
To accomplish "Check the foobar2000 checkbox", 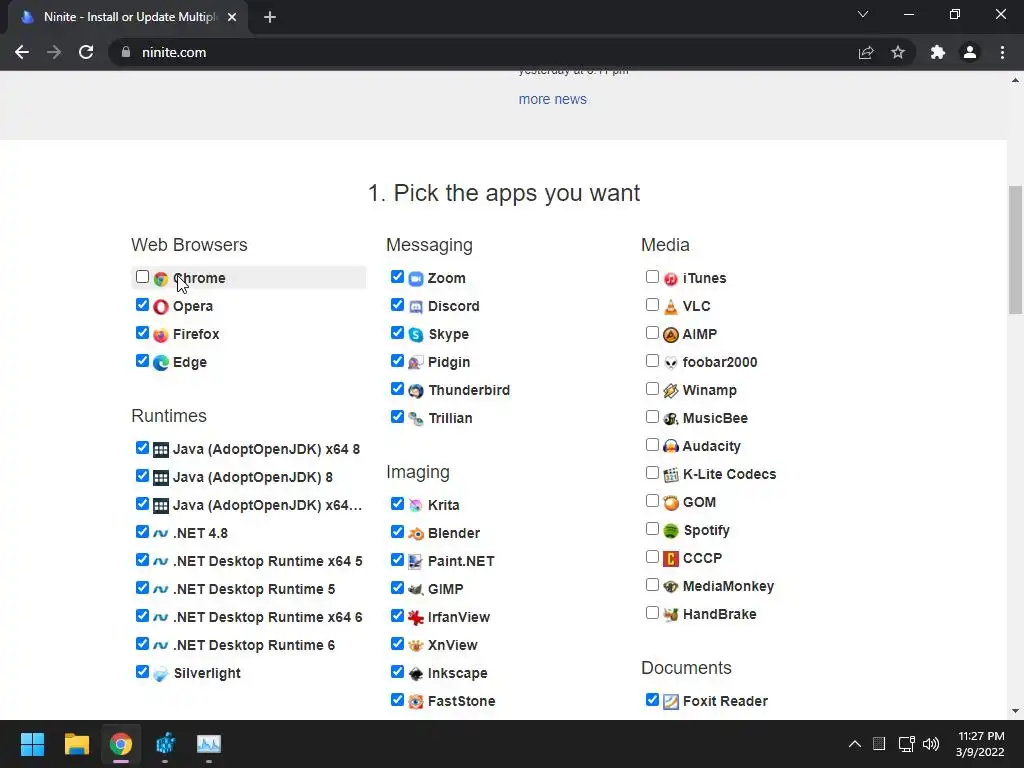I will tap(652, 361).
